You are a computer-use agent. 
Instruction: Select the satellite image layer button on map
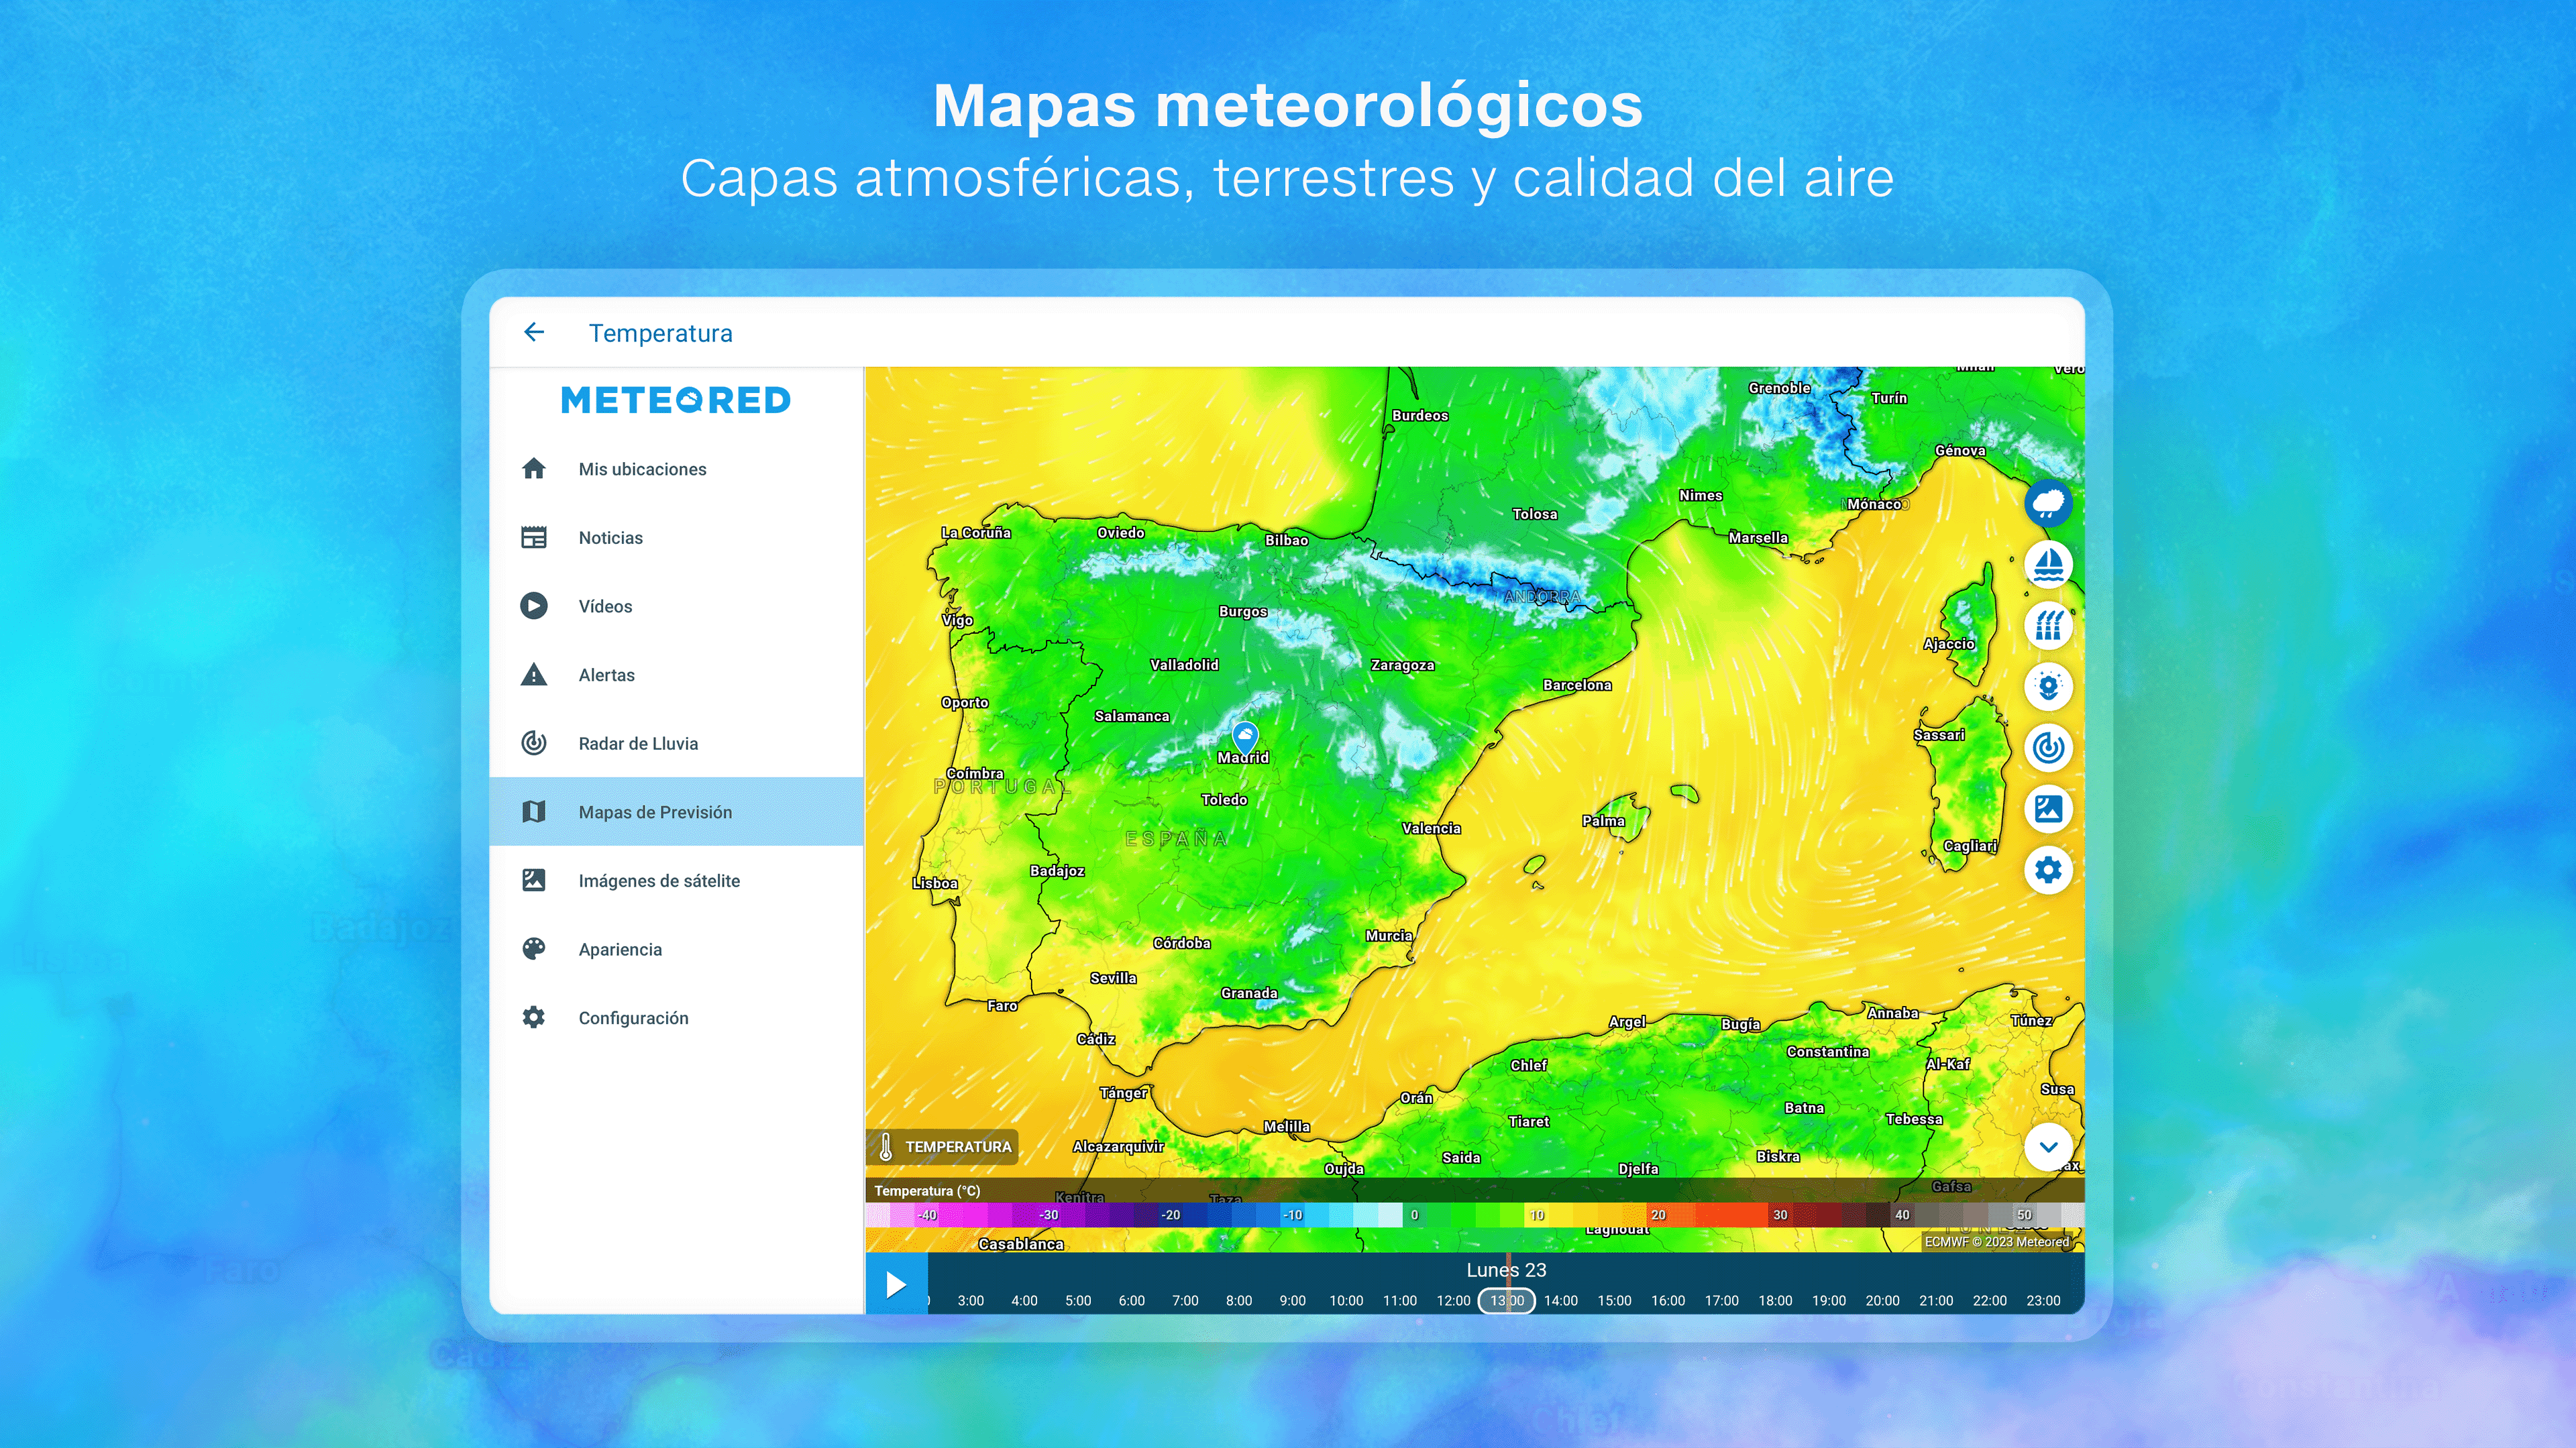[x=2048, y=809]
